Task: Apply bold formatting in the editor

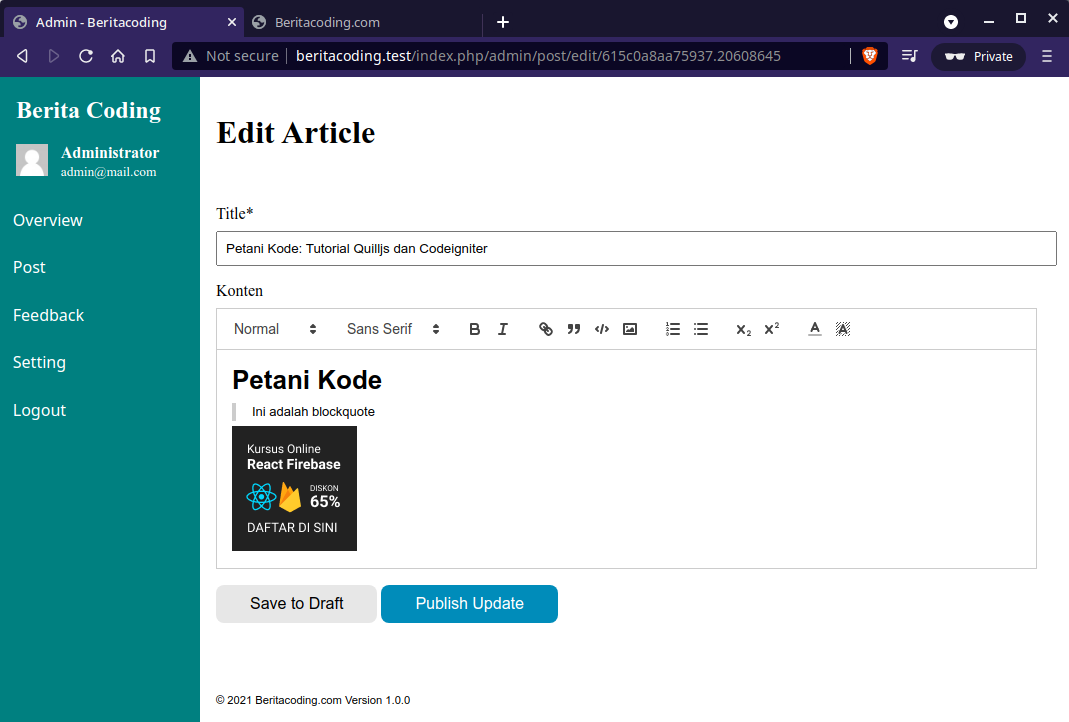Action: (474, 328)
